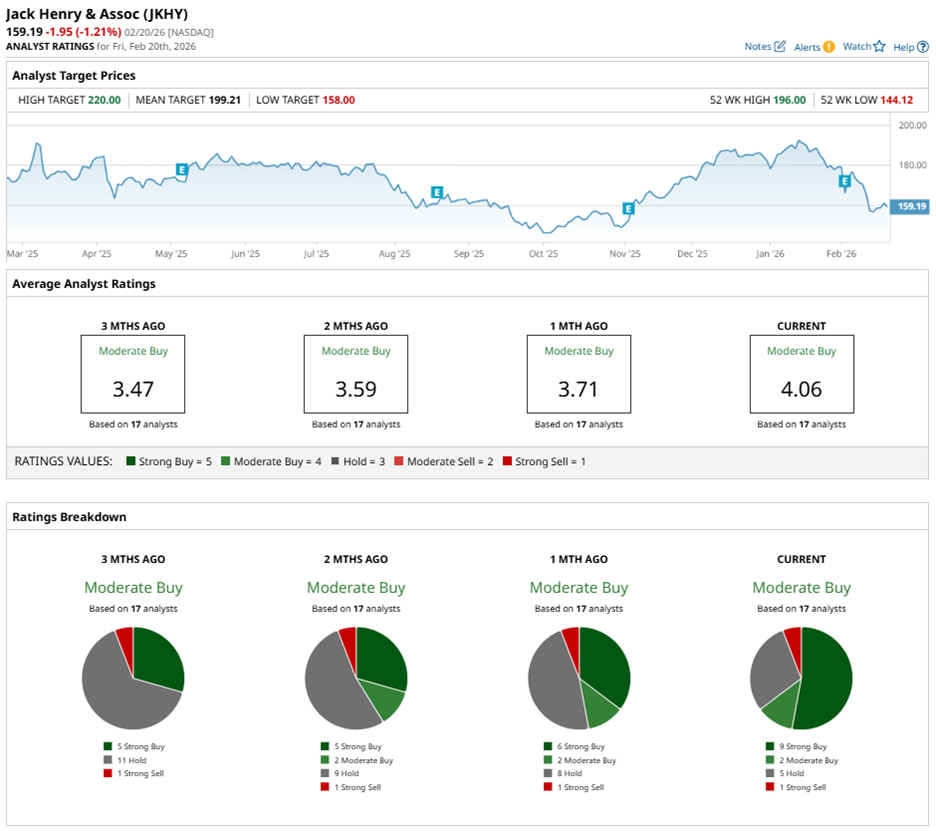Click the '6 Strong Buy' legend entry

click(x=574, y=746)
